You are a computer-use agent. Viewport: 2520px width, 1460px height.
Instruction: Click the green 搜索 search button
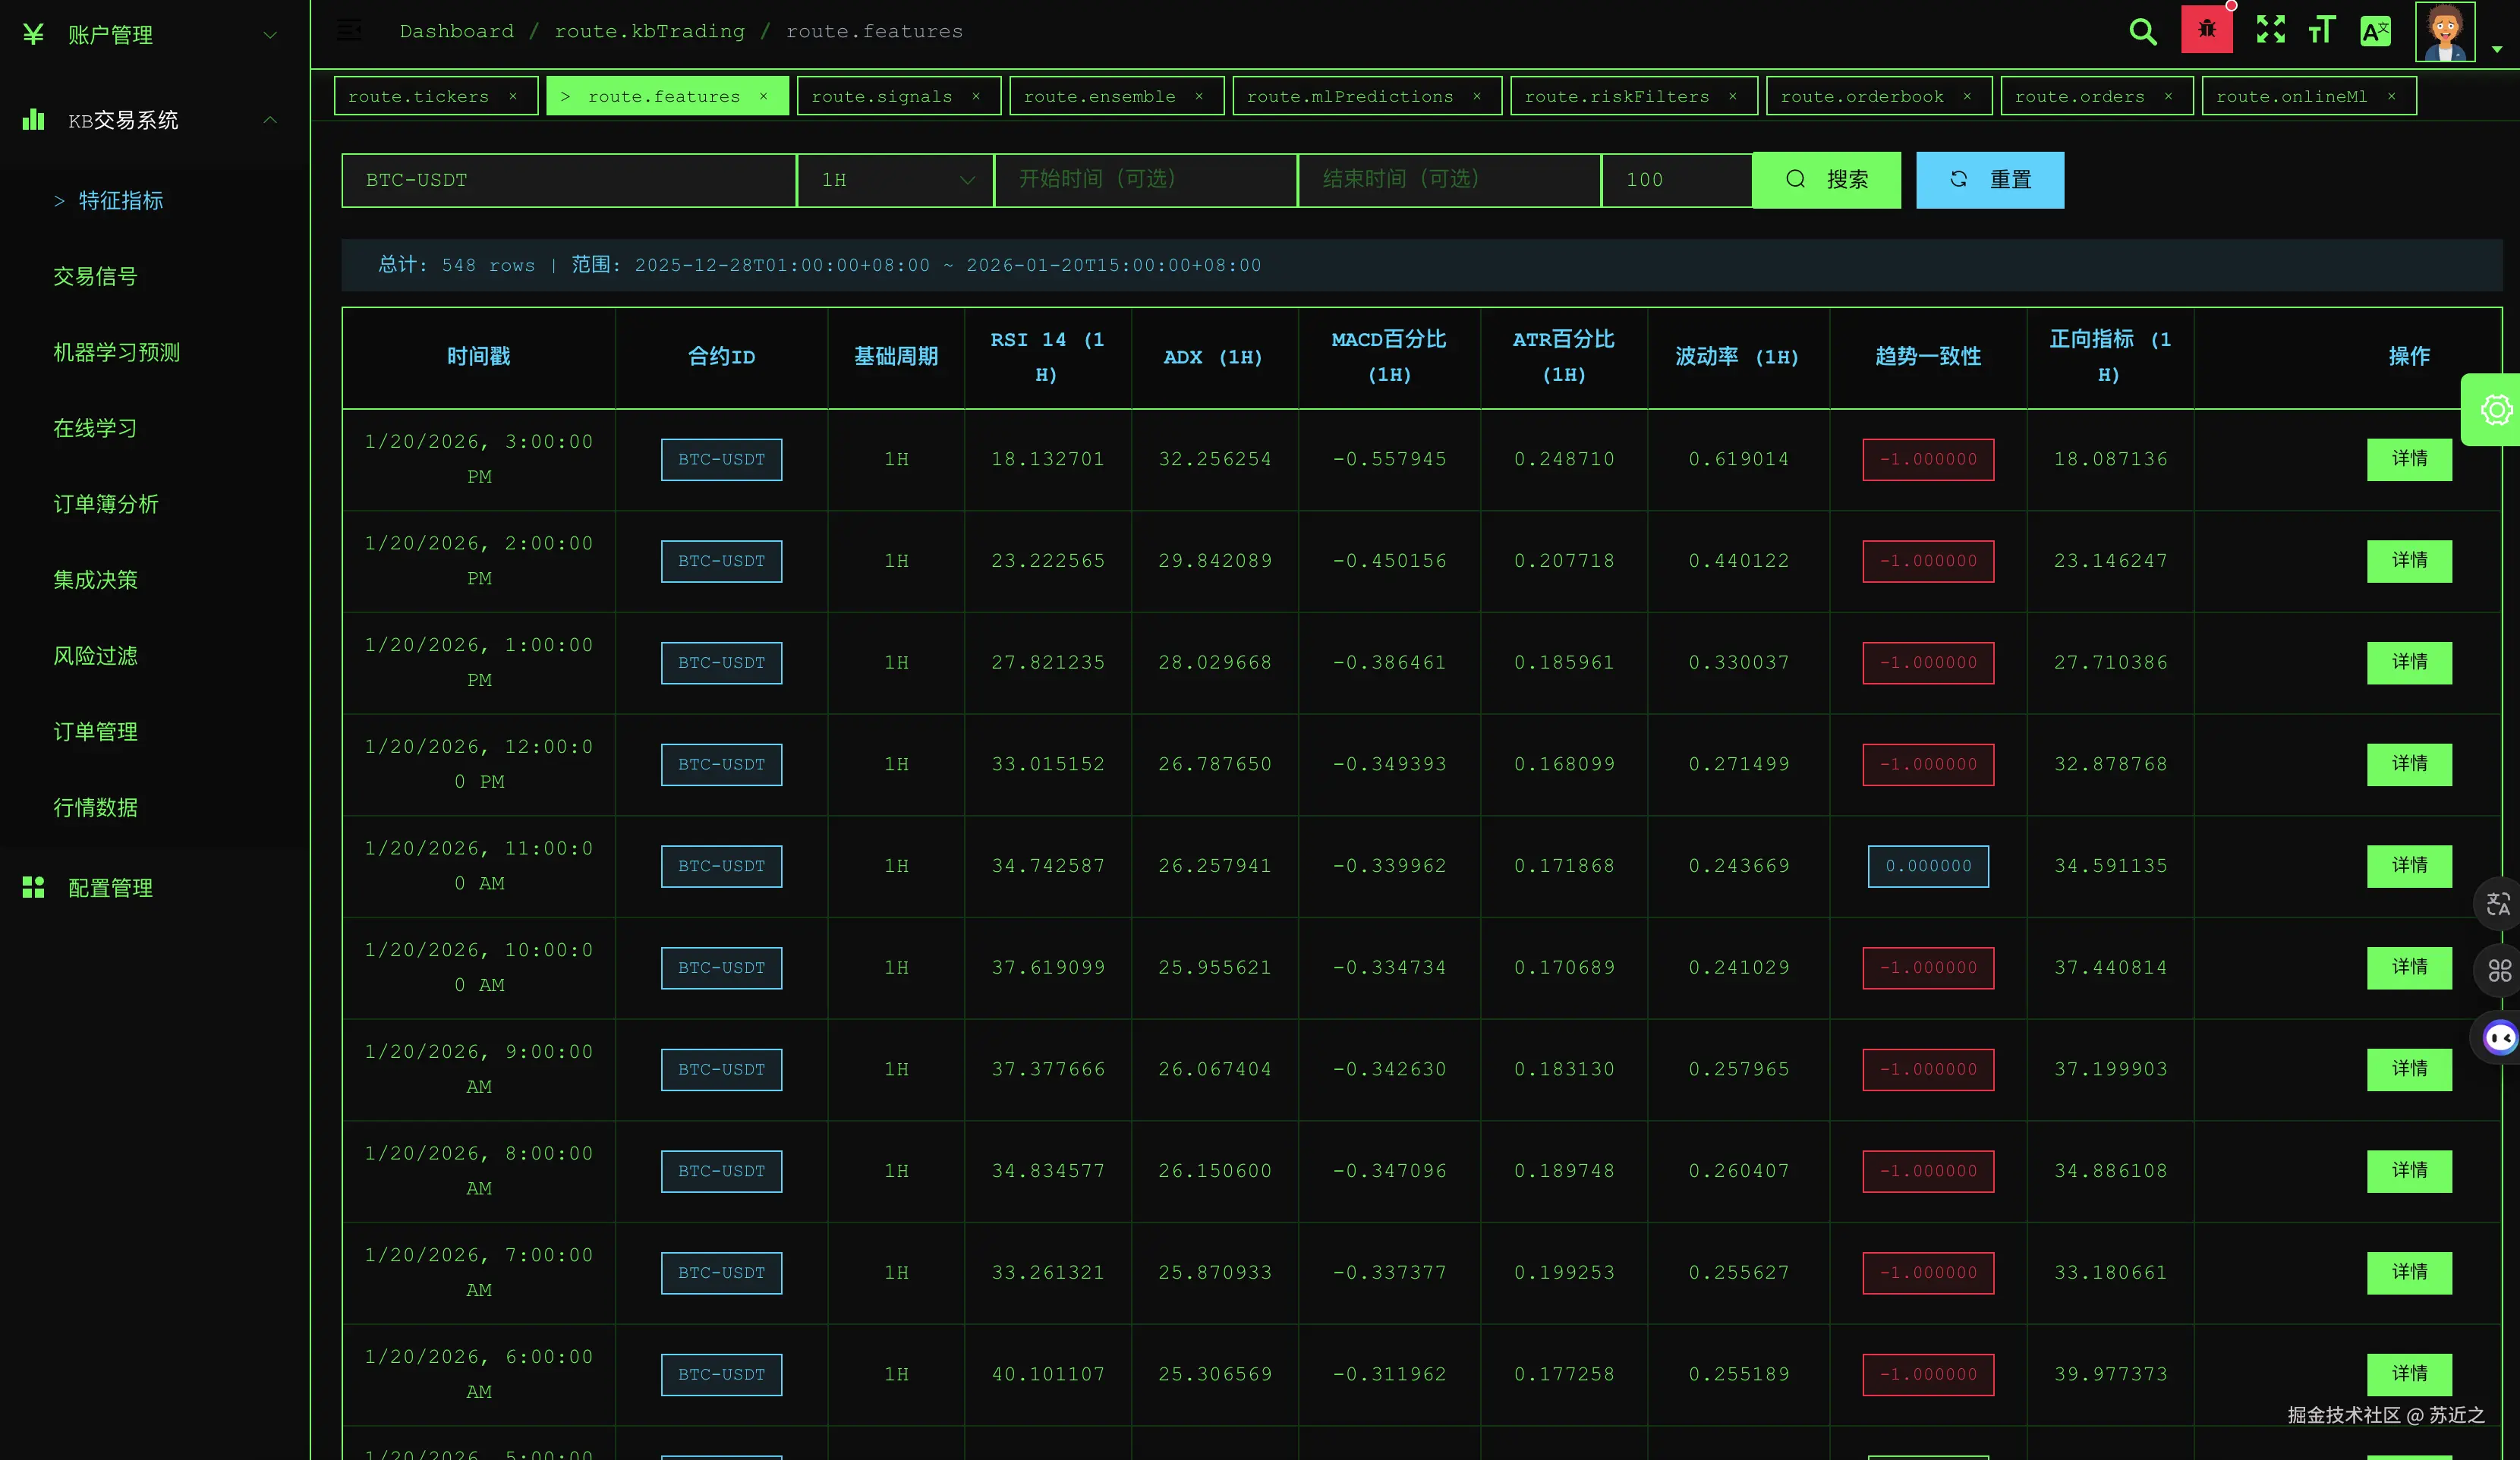click(x=1826, y=180)
